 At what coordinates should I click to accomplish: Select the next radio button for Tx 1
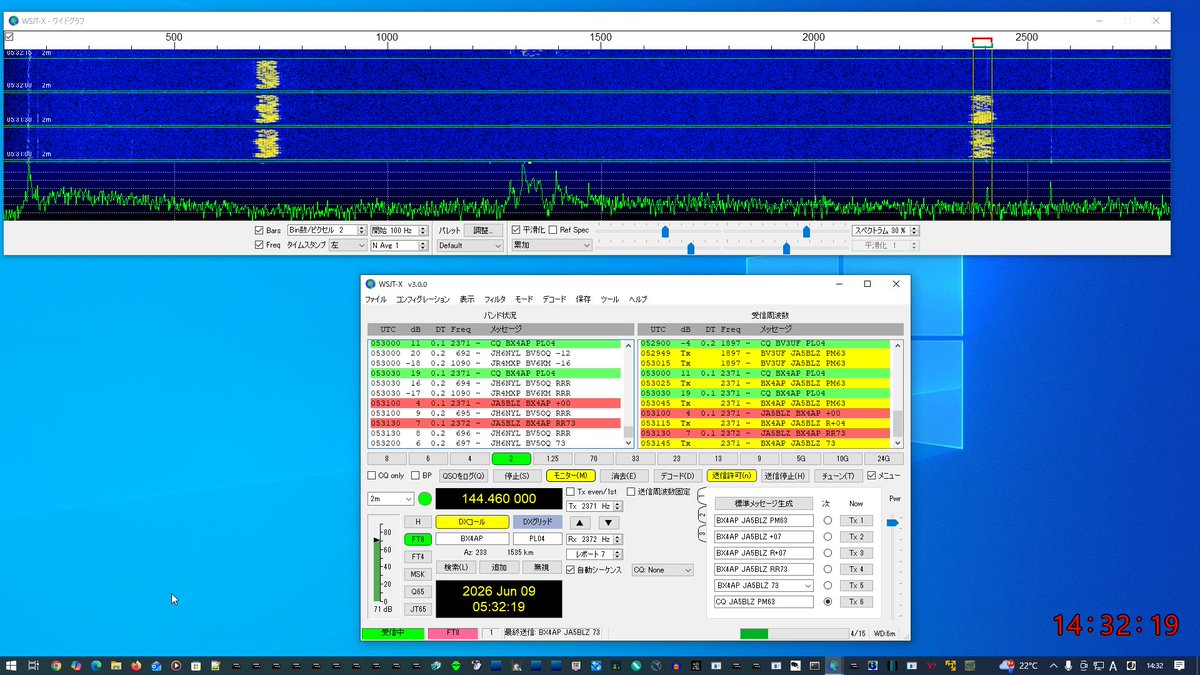(x=827, y=521)
